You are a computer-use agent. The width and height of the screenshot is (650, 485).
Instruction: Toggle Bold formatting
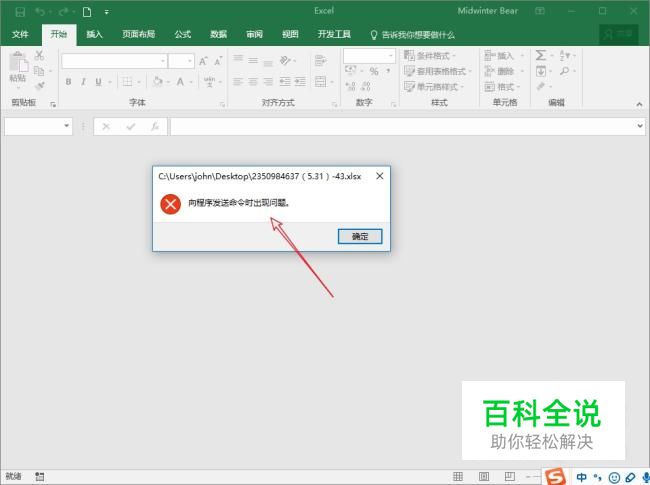pyautogui.click(x=68, y=82)
